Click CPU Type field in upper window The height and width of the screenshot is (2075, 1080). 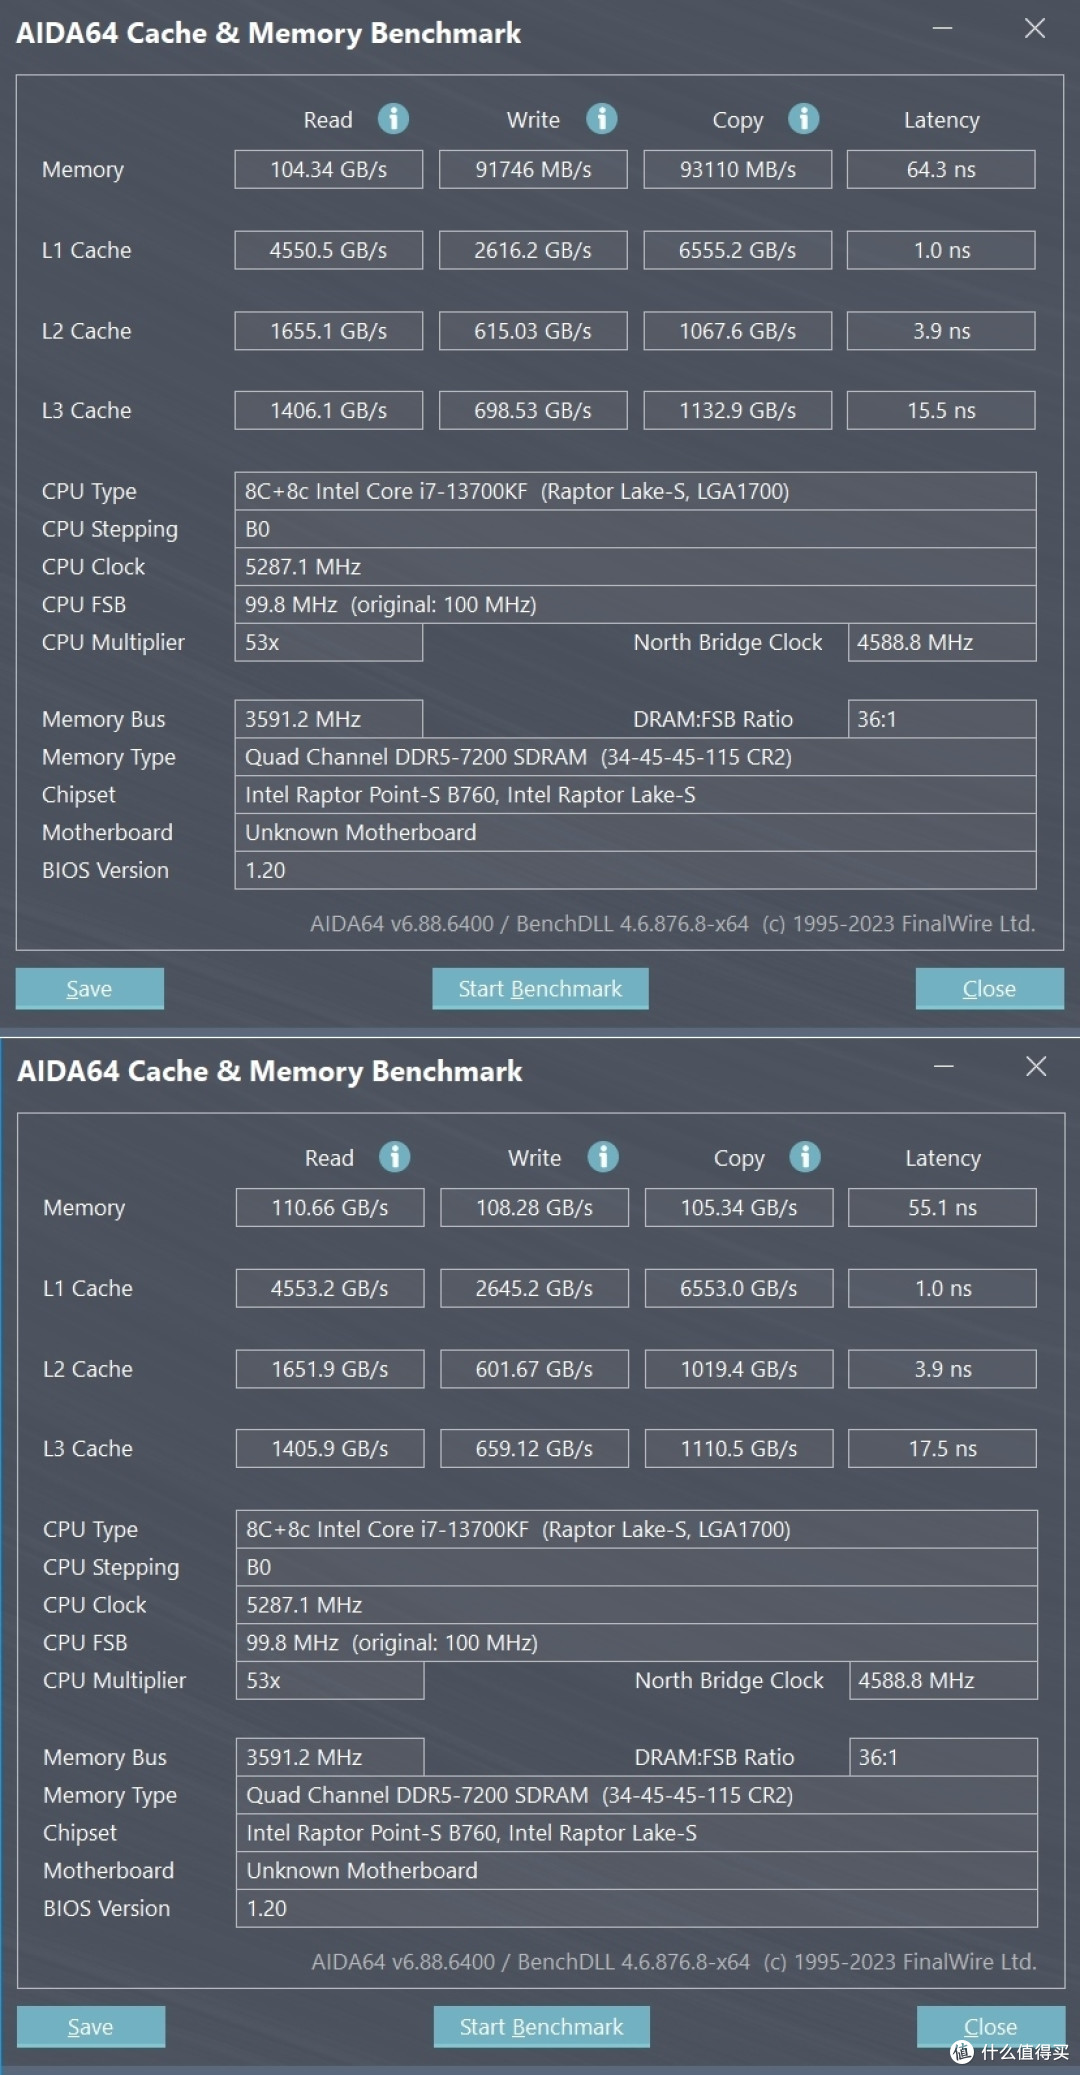(x=635, y=491)
